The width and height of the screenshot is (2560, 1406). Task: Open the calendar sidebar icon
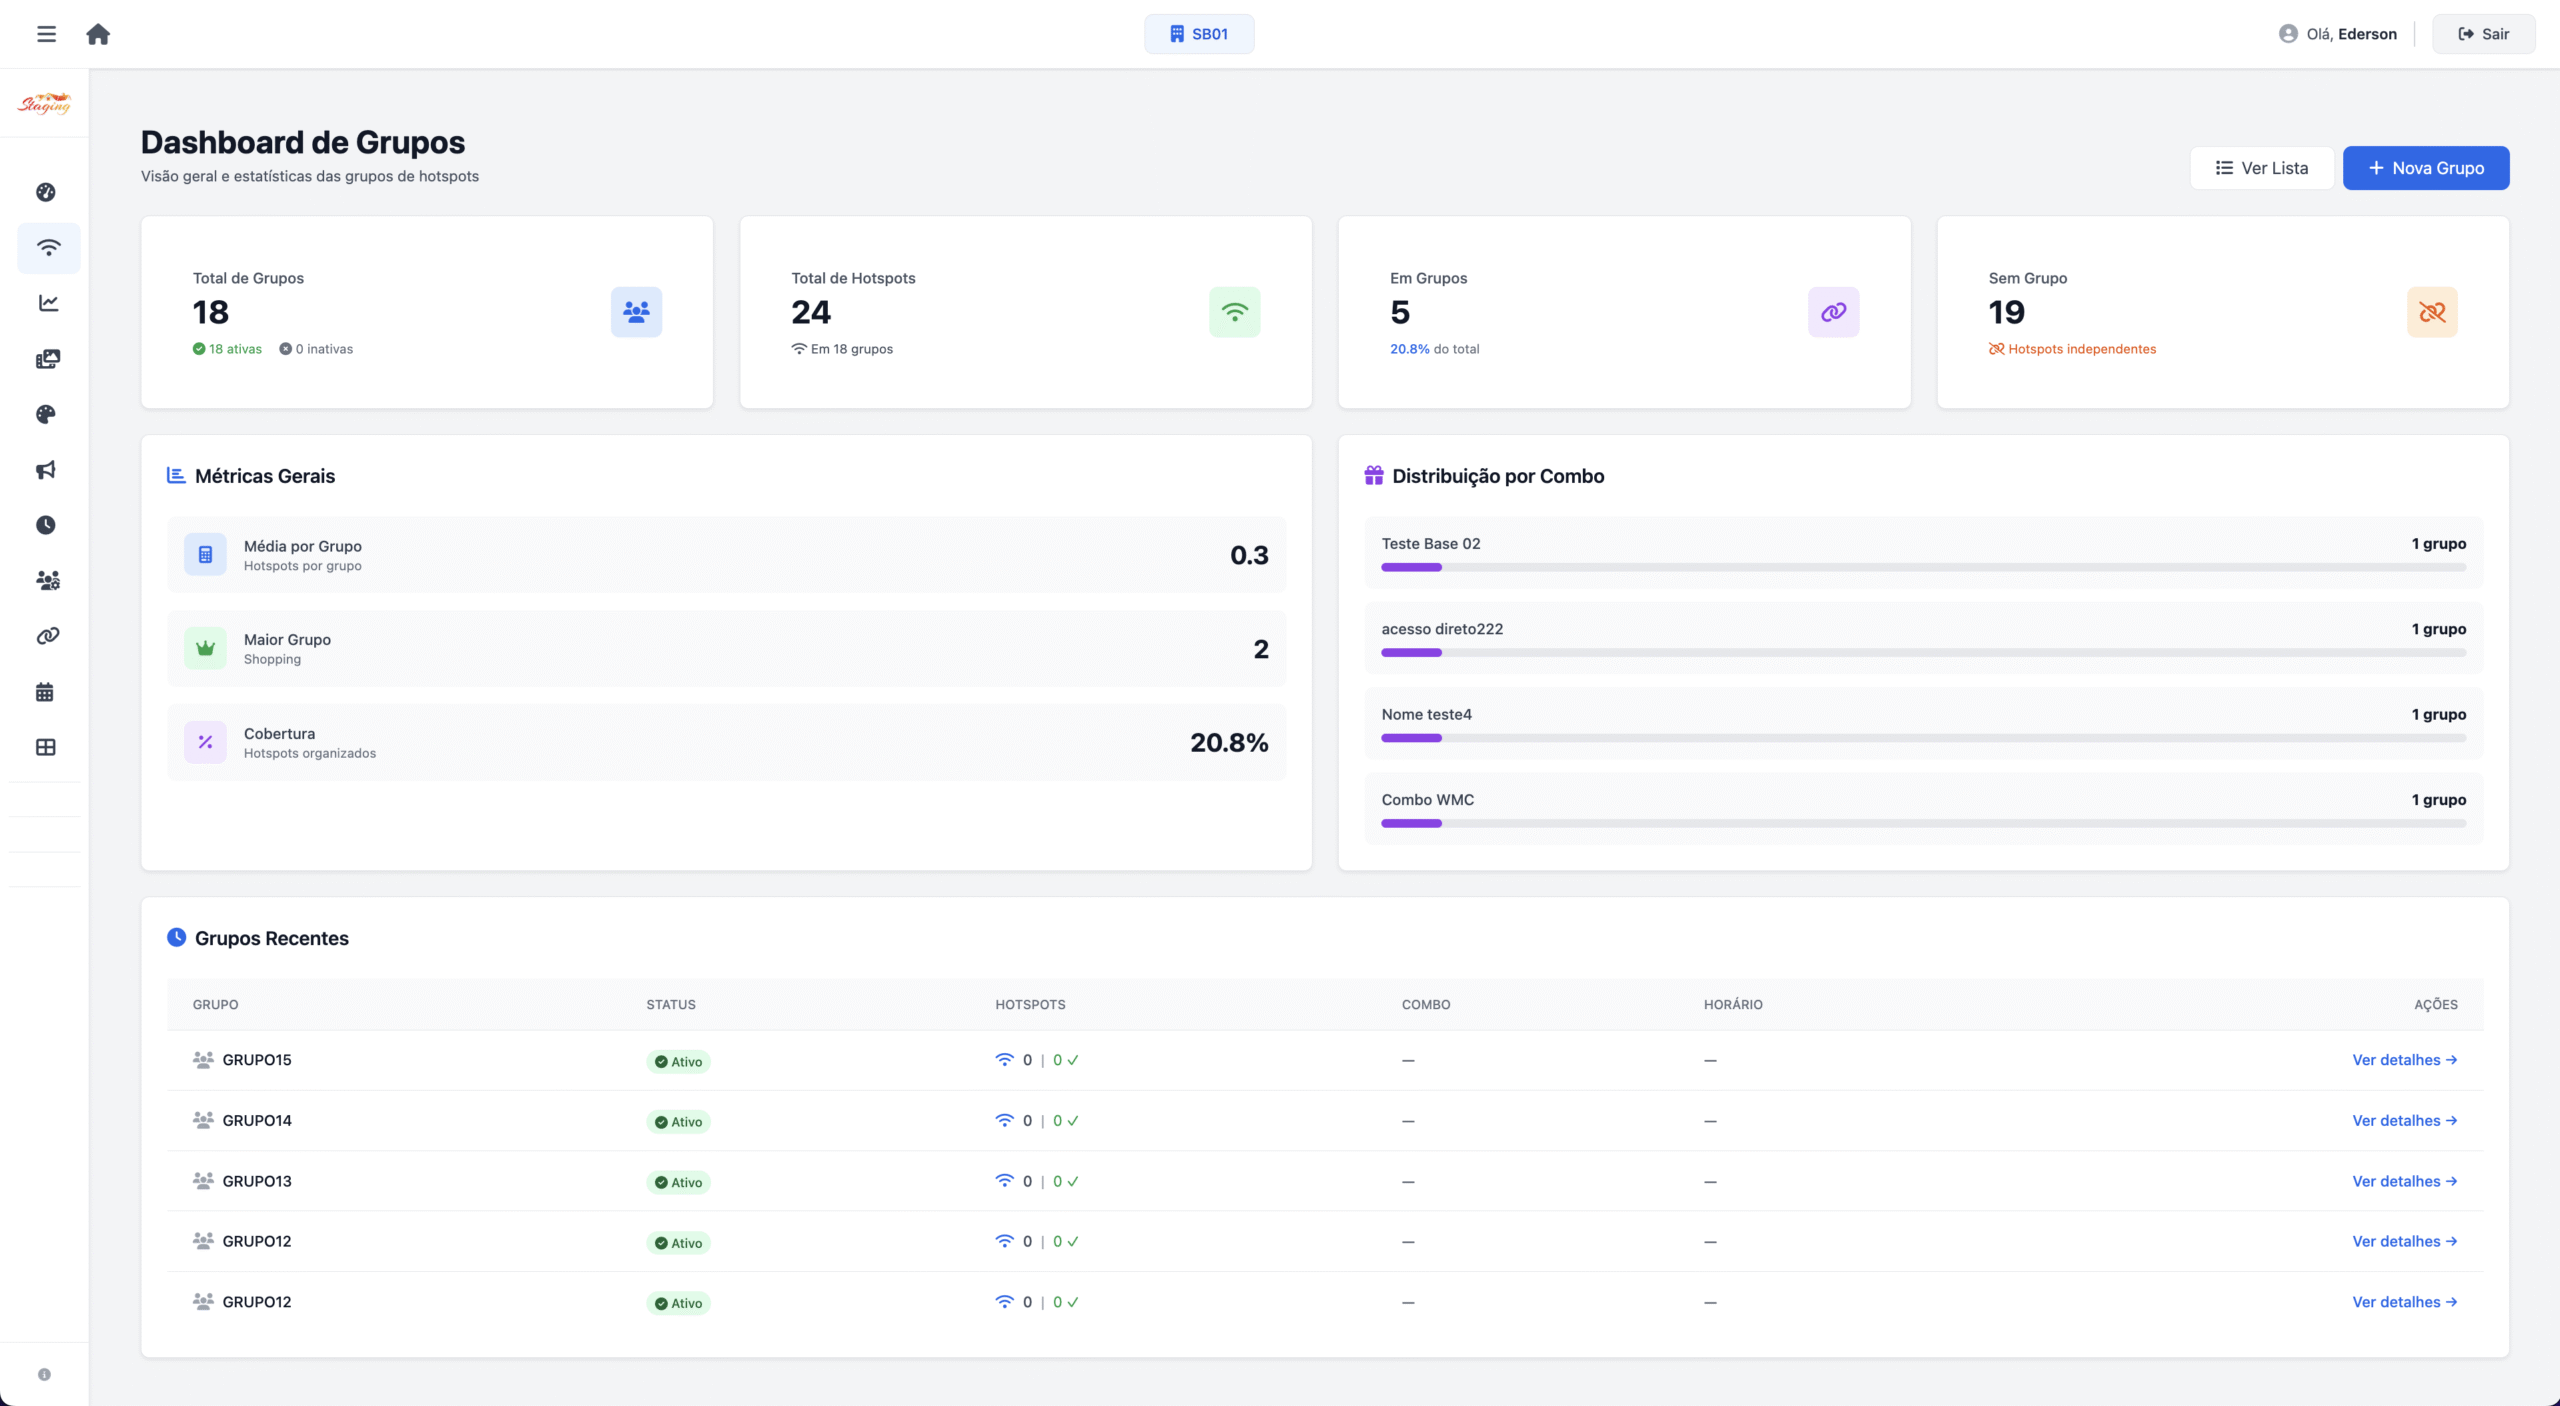click(x=45, y=692)
